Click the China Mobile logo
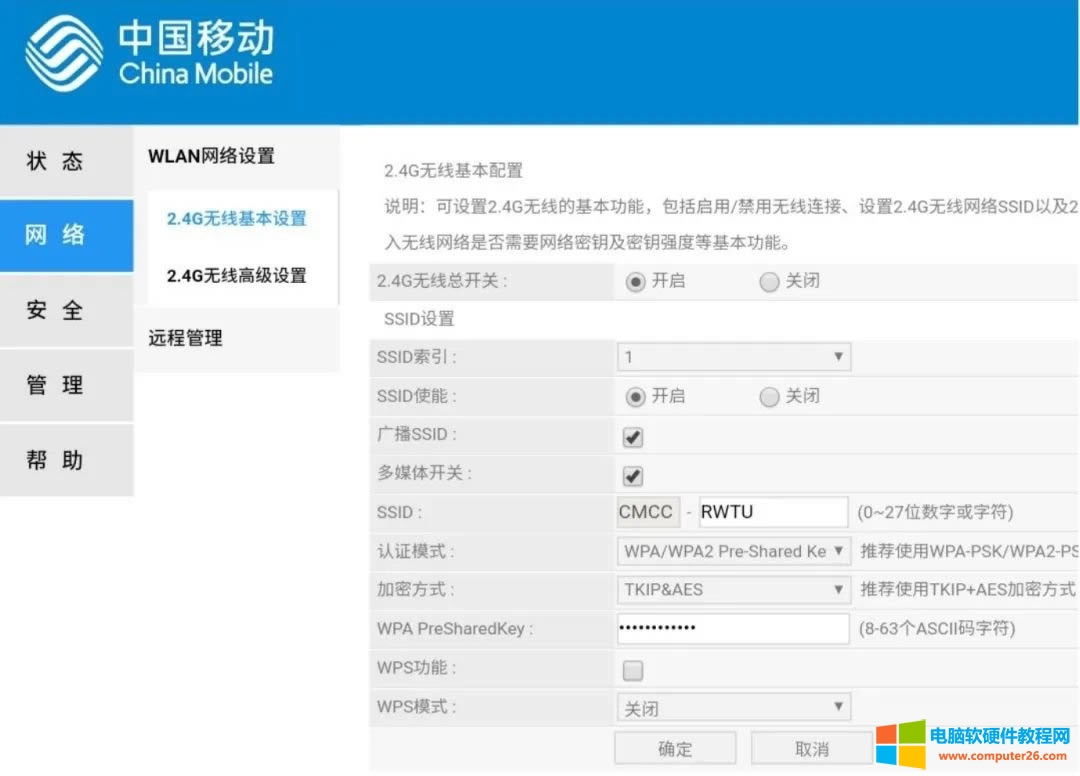The image size is (1080, 776). [x=149, y=53]
